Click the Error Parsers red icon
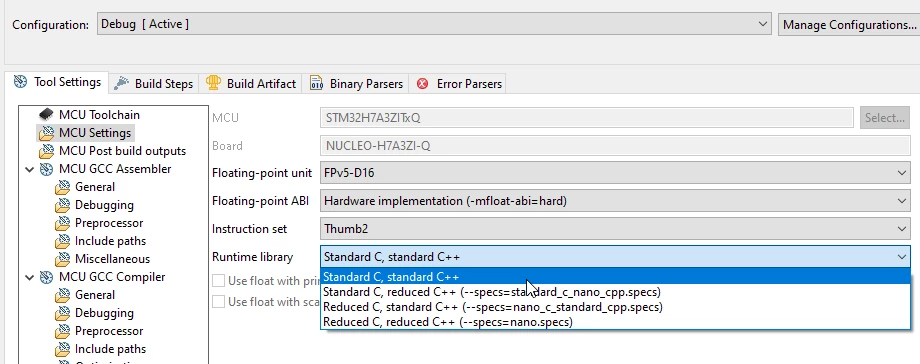920x364 pixels. [422, 84]
